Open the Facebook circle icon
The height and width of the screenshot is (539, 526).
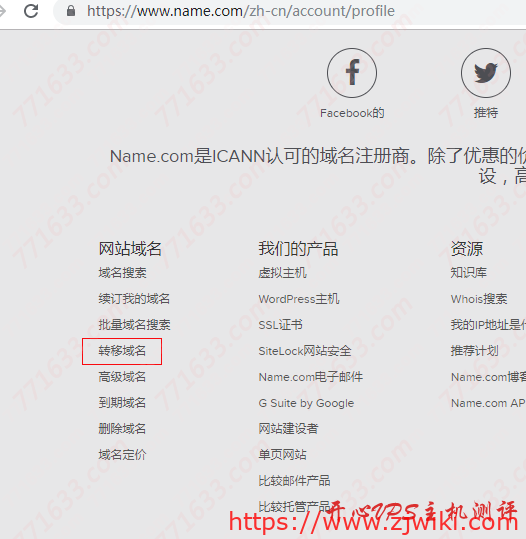point(352,73)
